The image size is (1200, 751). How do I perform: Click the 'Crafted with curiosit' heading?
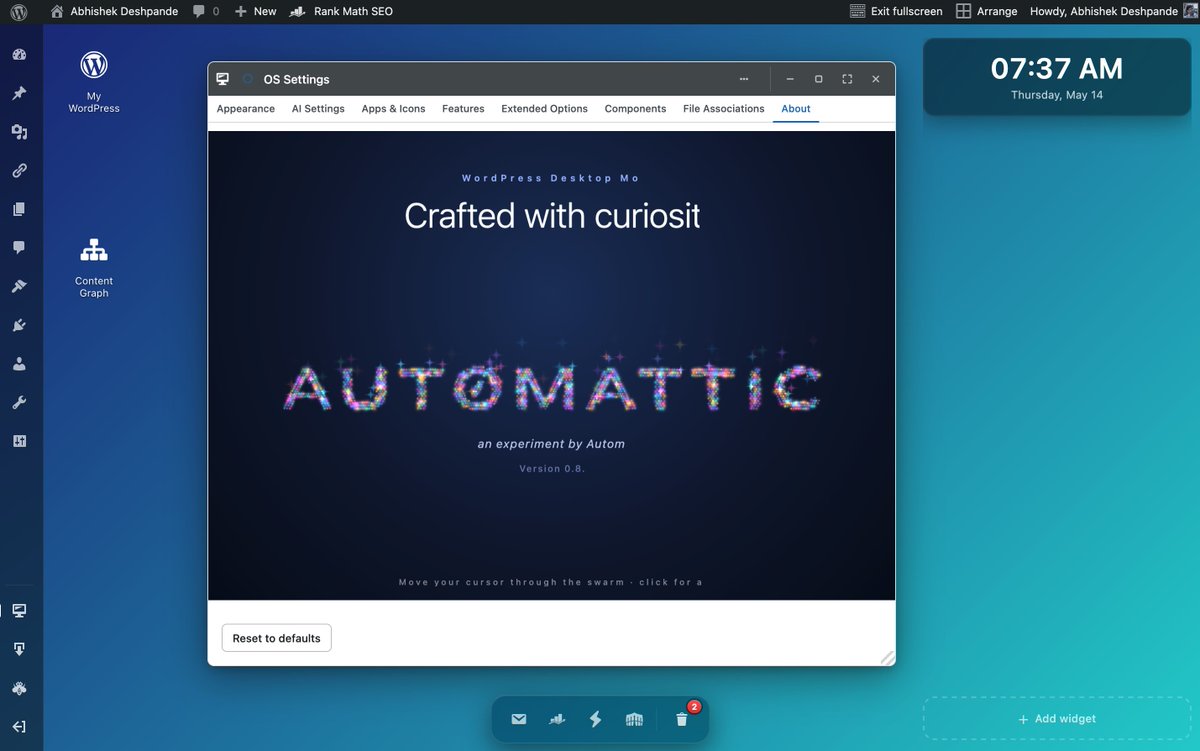[x=552, y=216]
